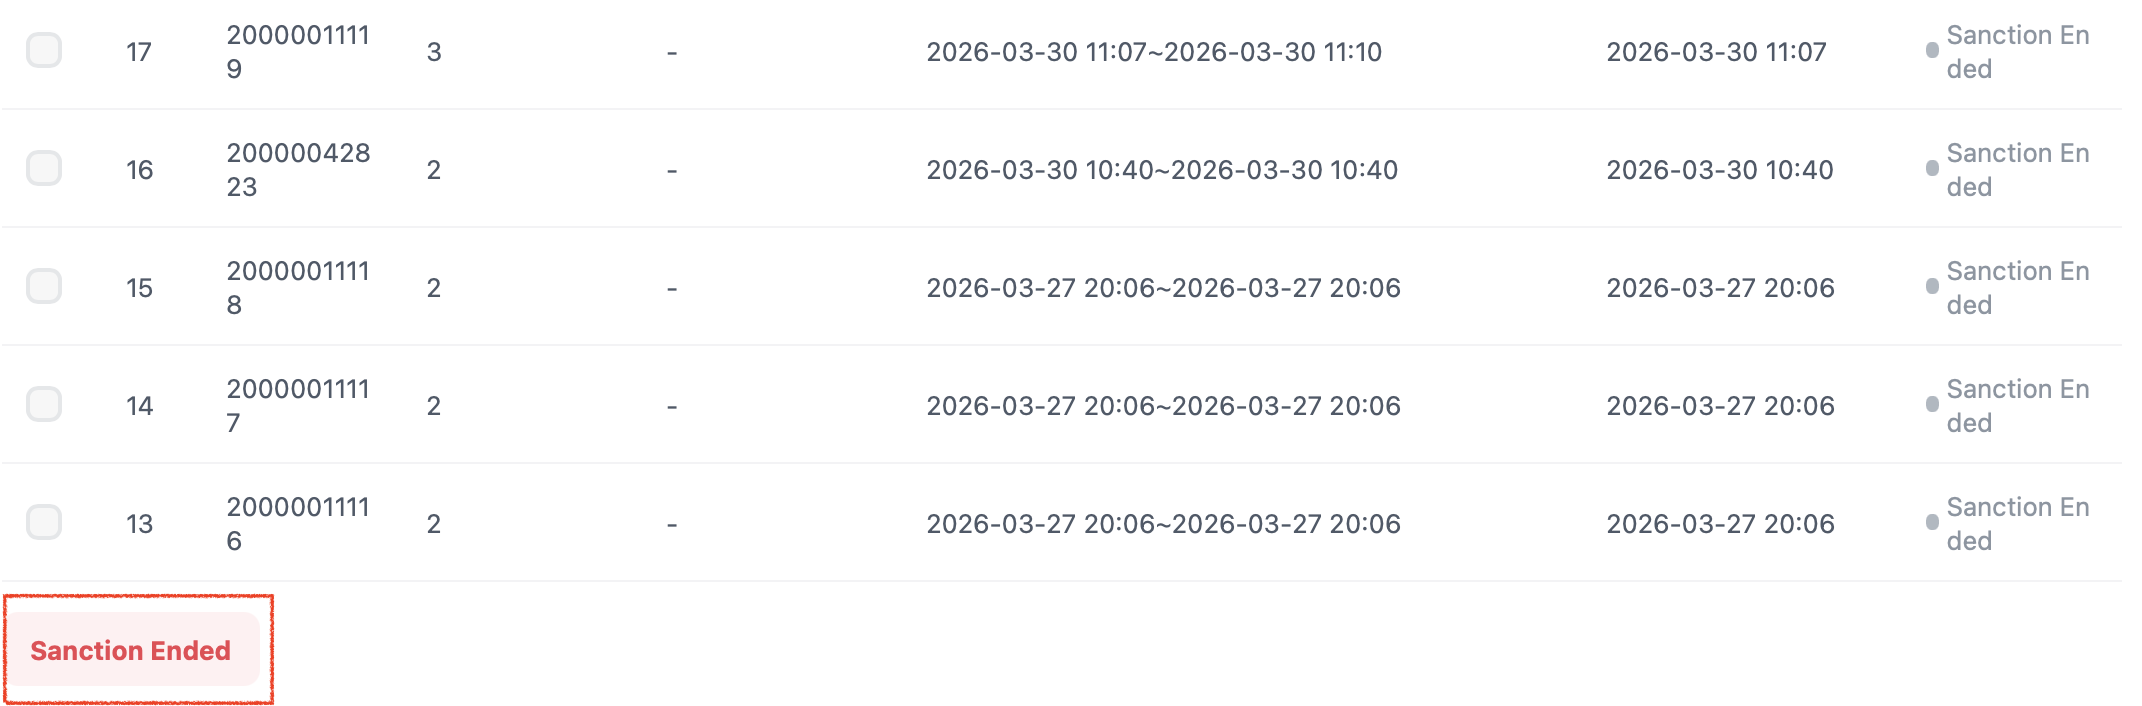
Task: Click ID 20000011117 in row 14
Action: tap(297, 406)
